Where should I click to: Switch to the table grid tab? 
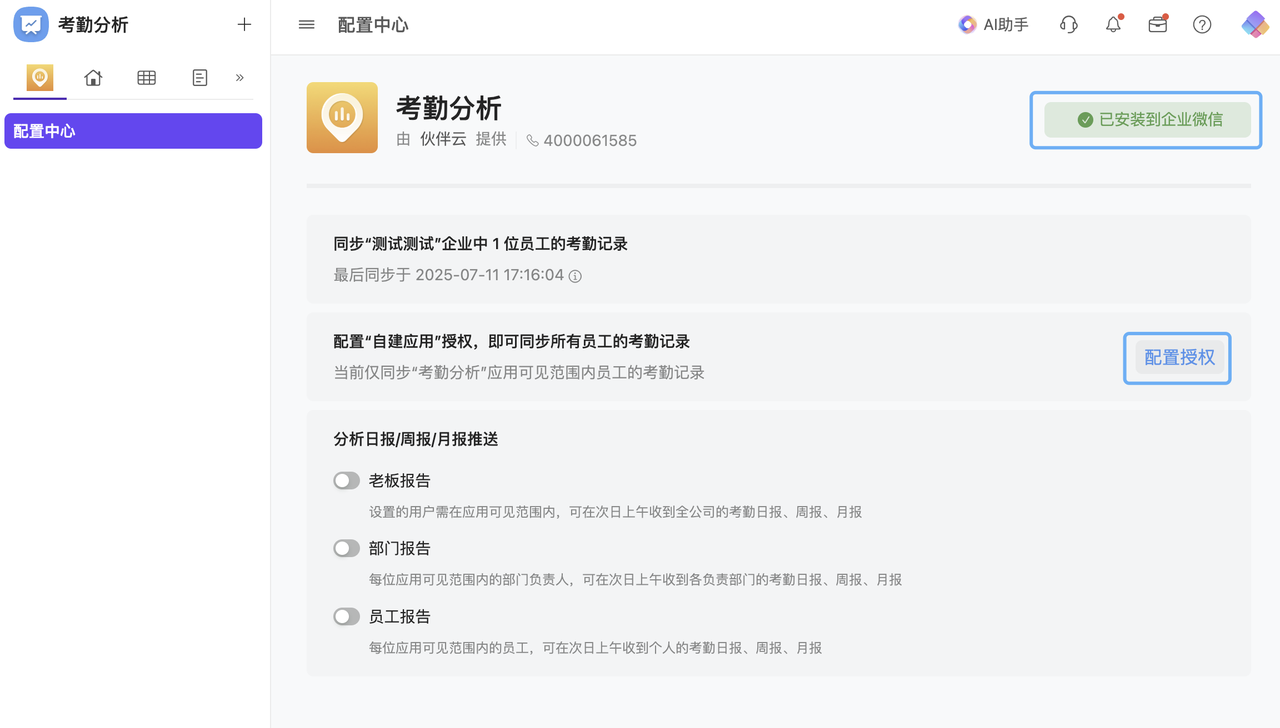coord(147,78)
